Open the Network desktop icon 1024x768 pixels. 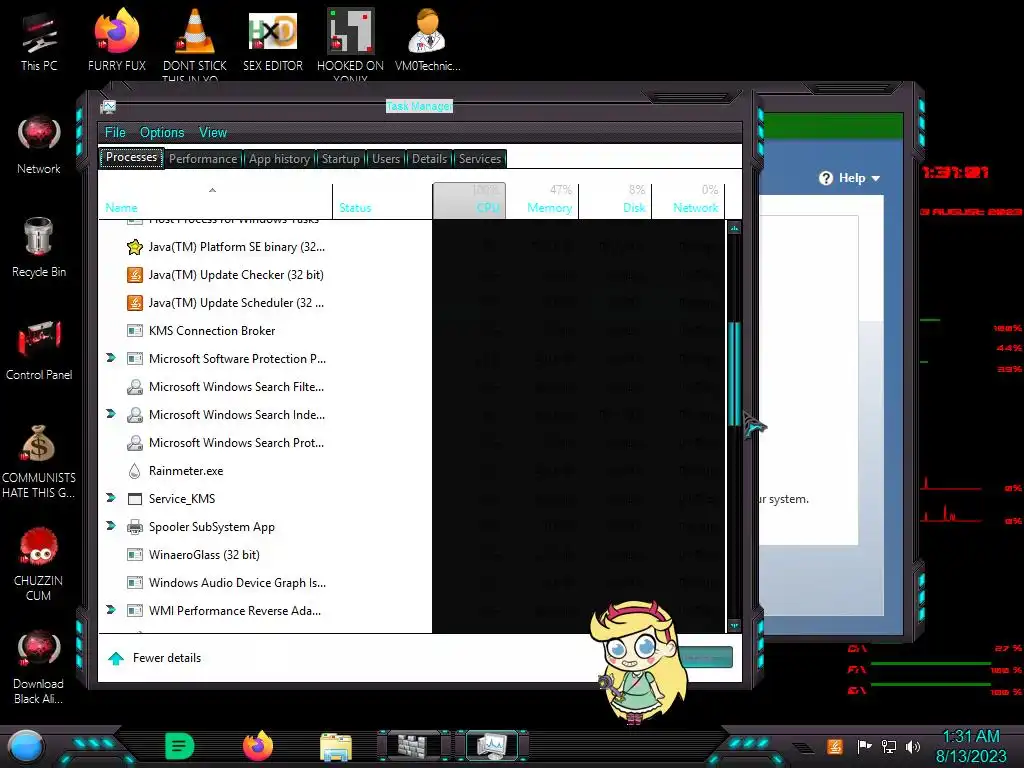[x=39, y=144]
